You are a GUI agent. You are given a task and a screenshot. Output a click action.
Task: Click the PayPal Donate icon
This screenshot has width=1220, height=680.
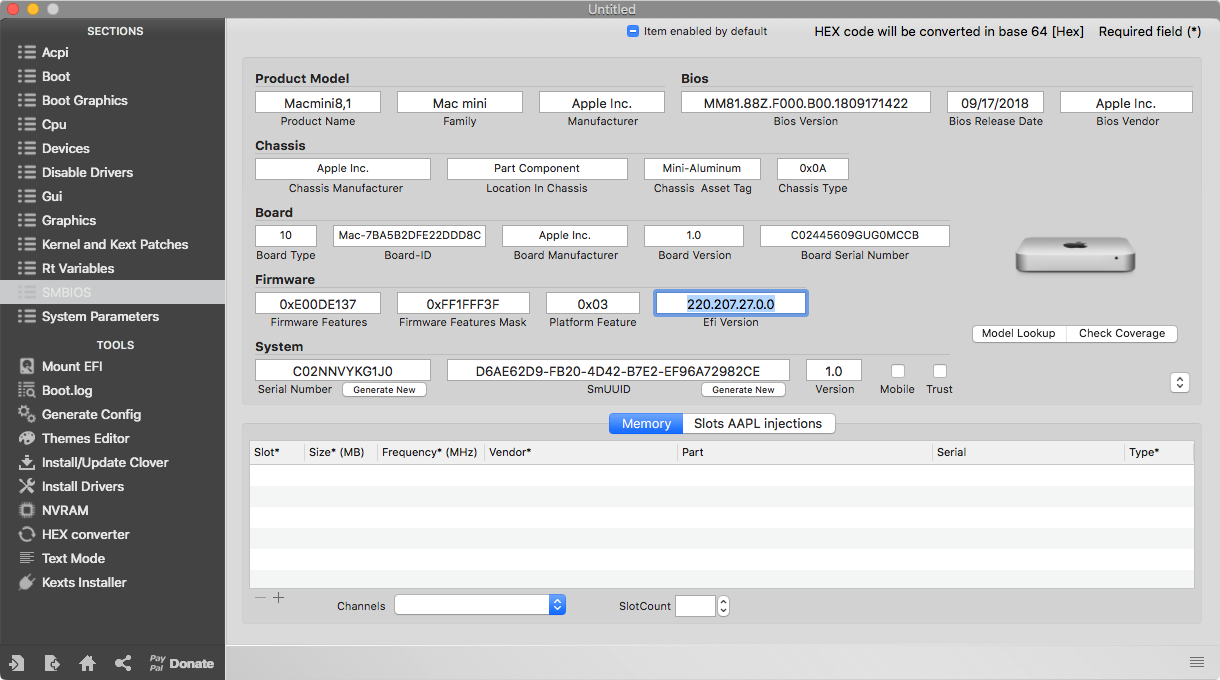coord(181,663)
